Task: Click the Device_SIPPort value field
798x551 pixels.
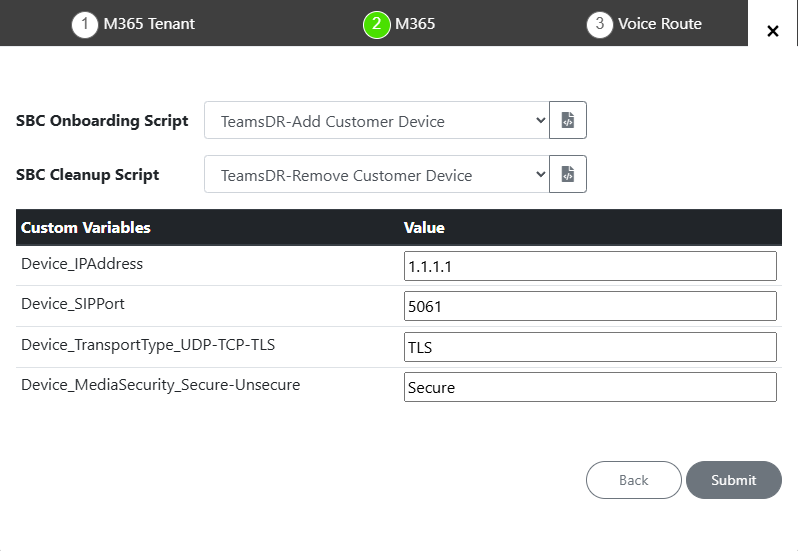Action: [x=590, y=306]
